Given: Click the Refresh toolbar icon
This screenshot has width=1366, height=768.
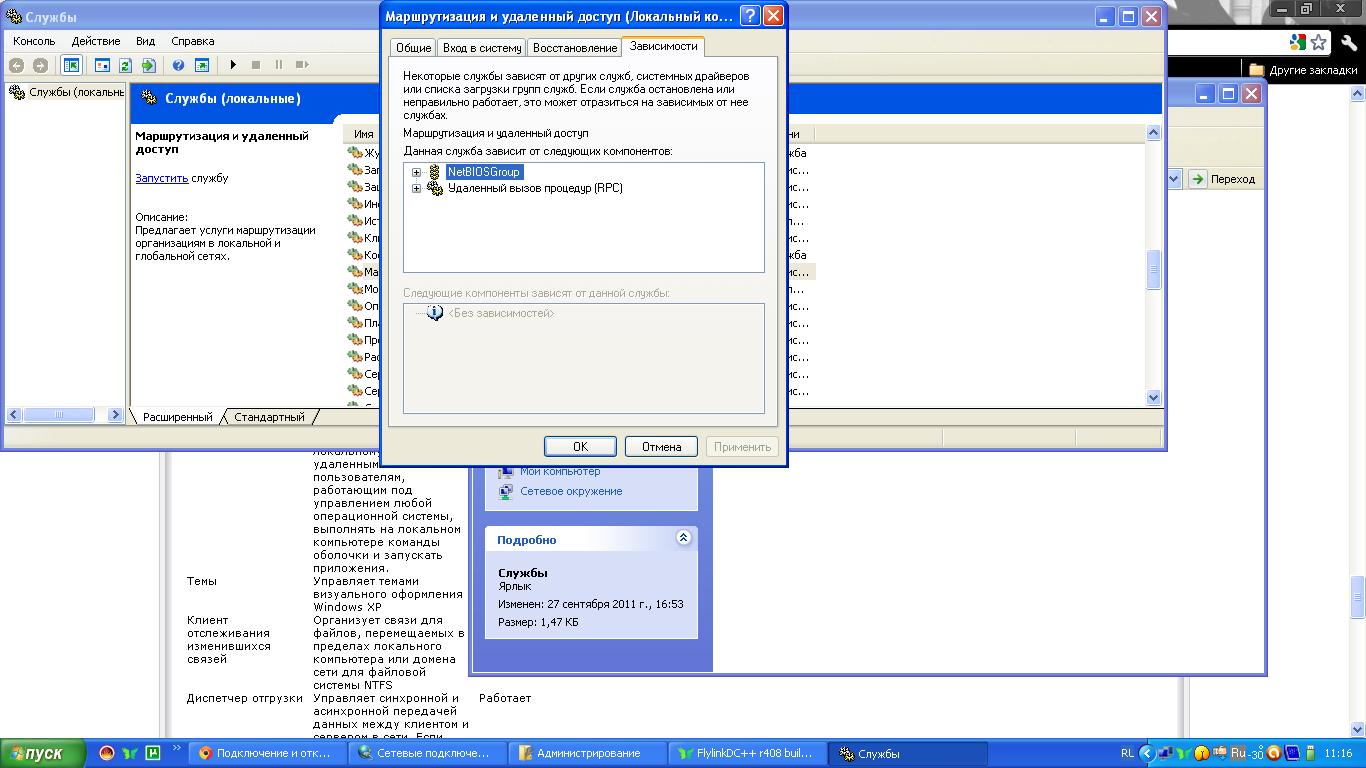Looking at the screenshot, I should tap(125, 65).
